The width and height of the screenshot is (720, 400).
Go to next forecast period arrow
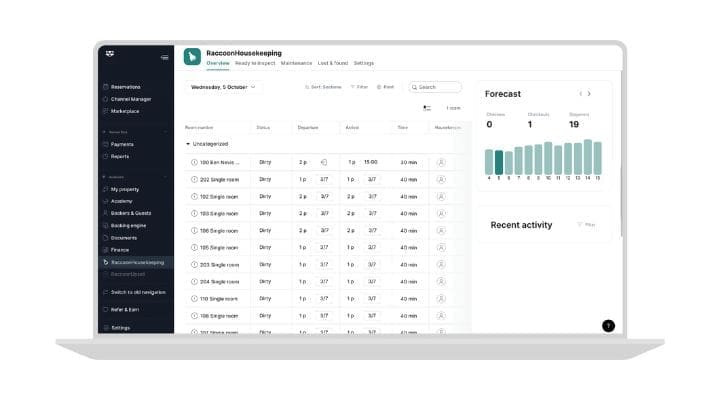589,94
